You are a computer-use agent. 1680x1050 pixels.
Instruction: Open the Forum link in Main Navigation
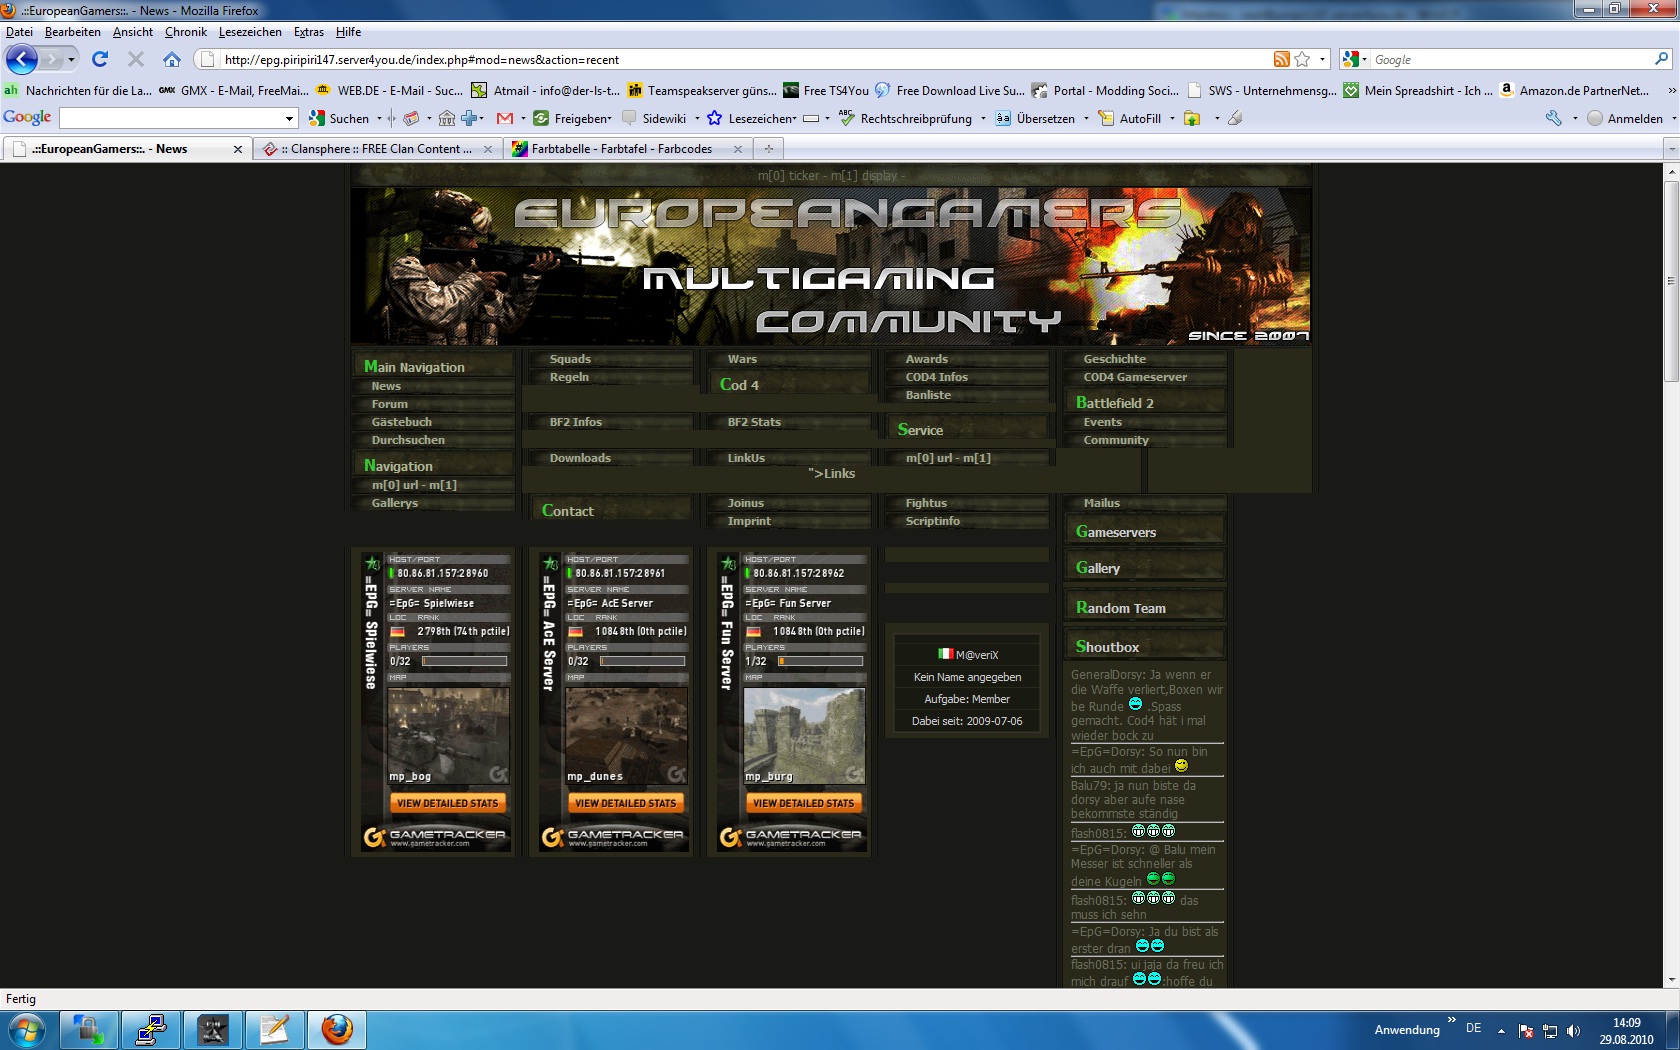click(x=390, y=404)
